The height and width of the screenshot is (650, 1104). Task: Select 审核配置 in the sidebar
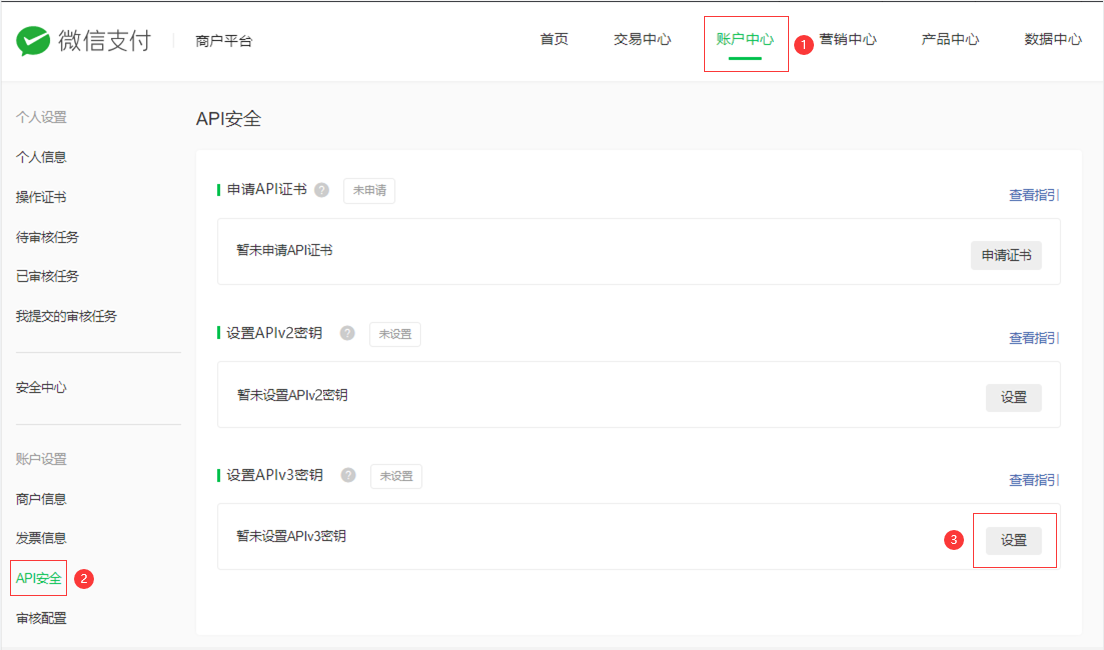point(40,618)
